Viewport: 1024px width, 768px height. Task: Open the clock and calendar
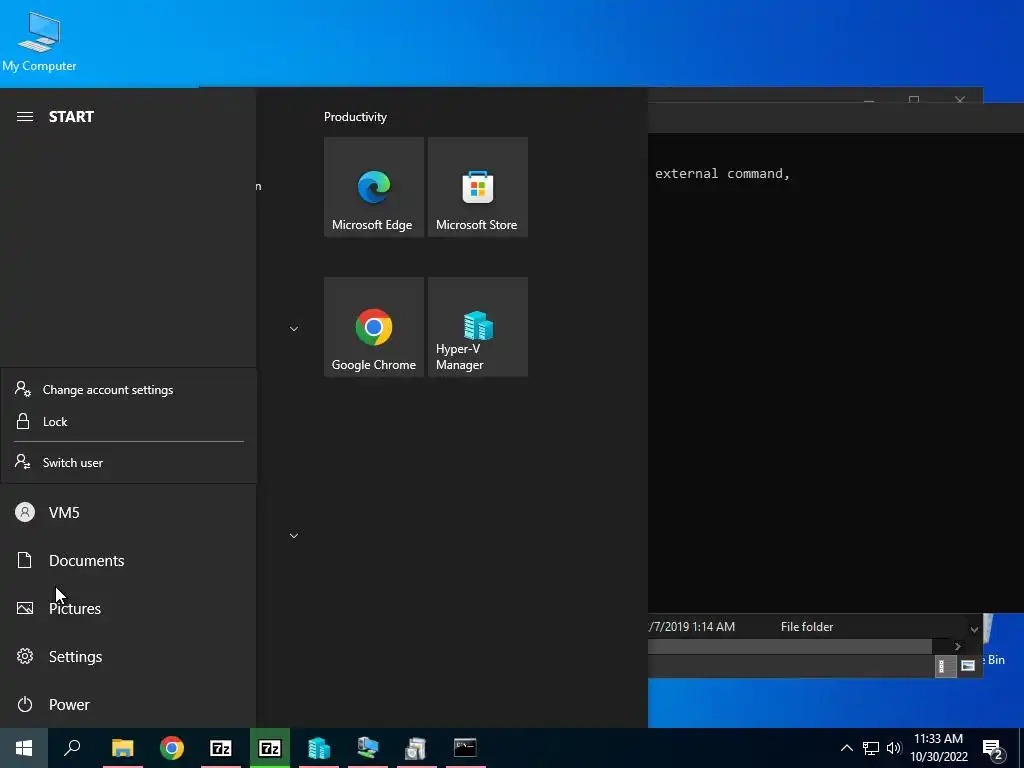click(x=938, y=748)
